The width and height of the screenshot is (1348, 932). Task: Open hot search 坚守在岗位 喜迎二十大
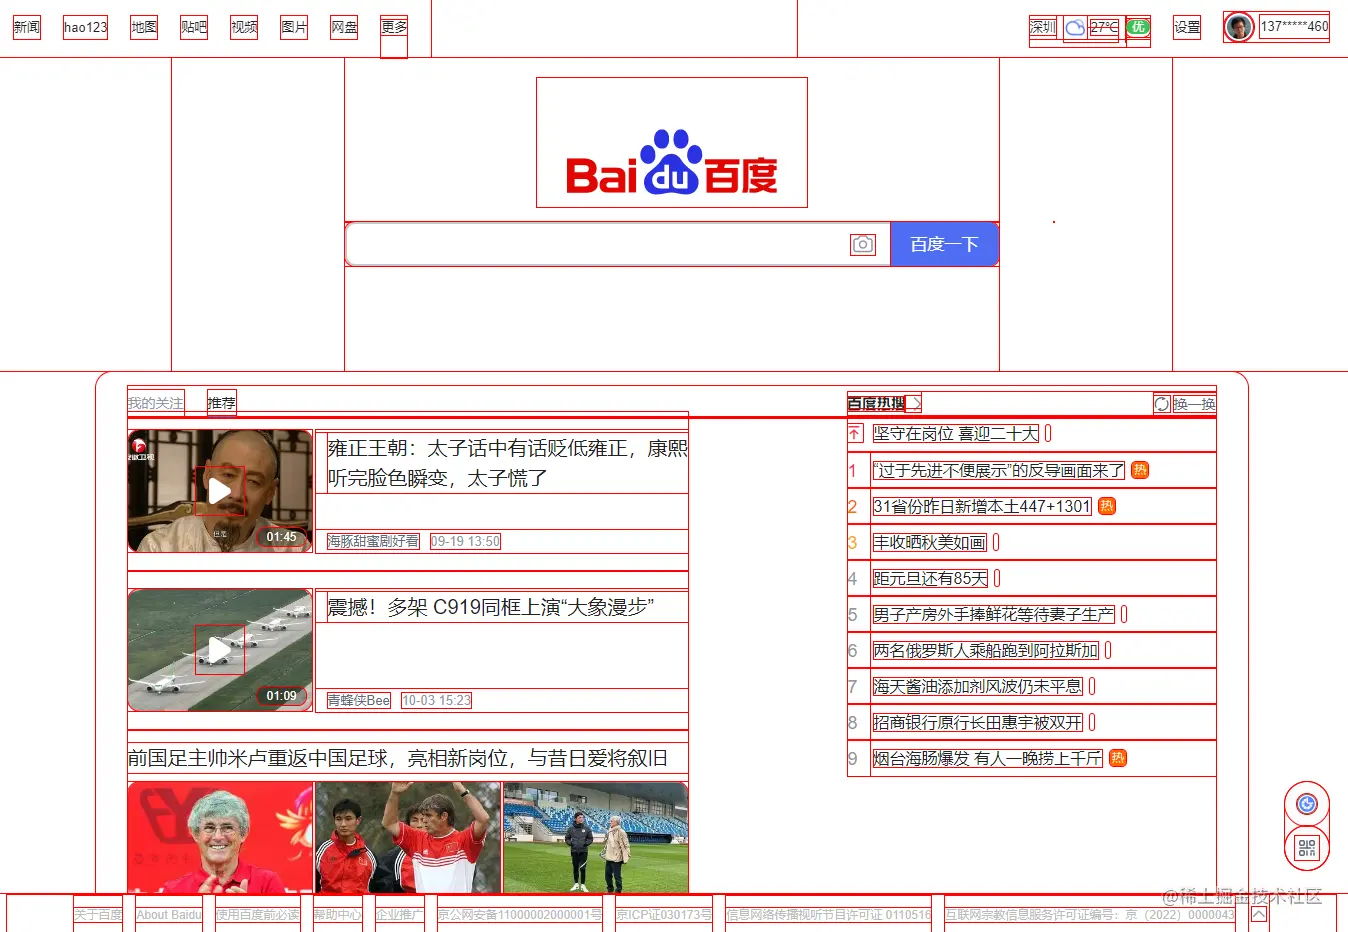pyautogui.click(x=955, y=433)
